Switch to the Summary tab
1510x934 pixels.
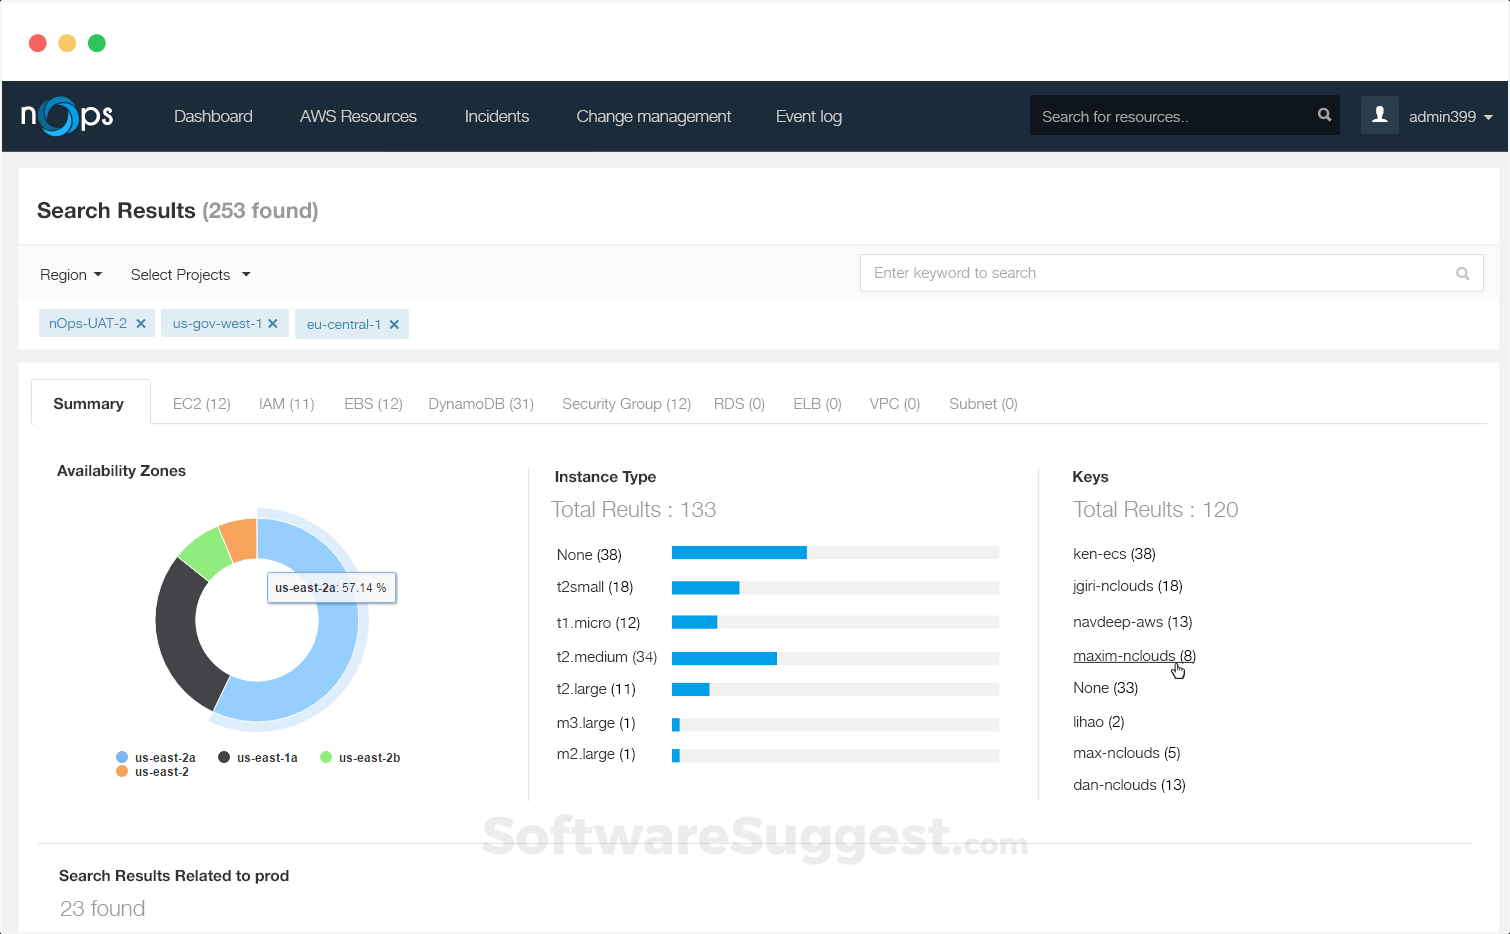(89, 402)
